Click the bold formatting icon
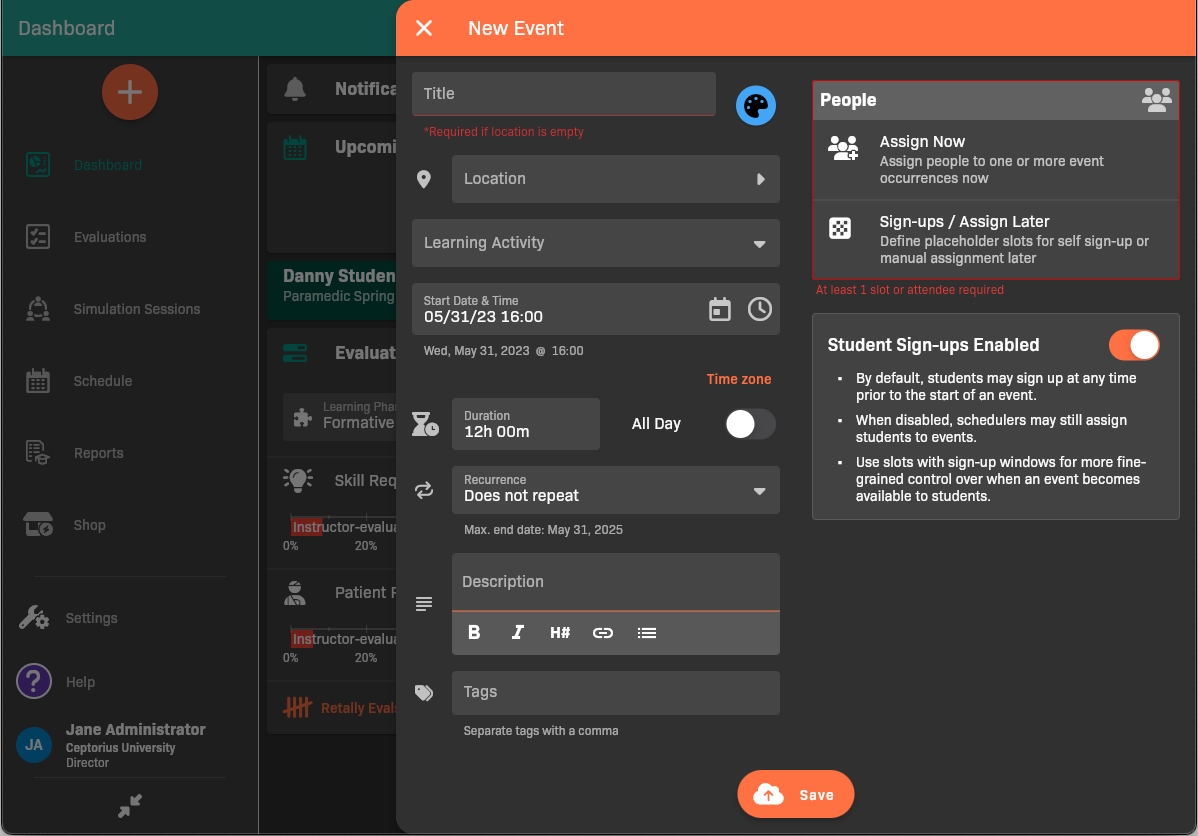The height and width of the screenshot is (836, 1198). (x=474, y=632)
